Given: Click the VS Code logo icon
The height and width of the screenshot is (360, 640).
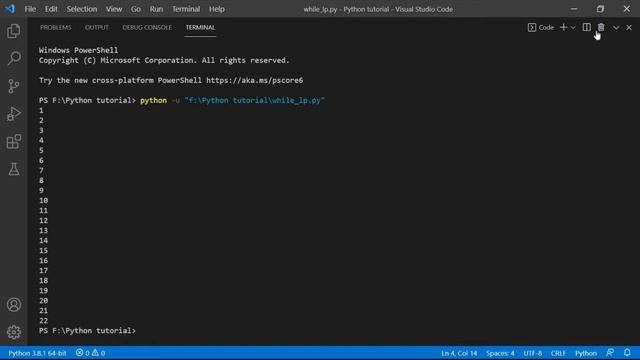Looking at the screenshot, I should (10, 9).
